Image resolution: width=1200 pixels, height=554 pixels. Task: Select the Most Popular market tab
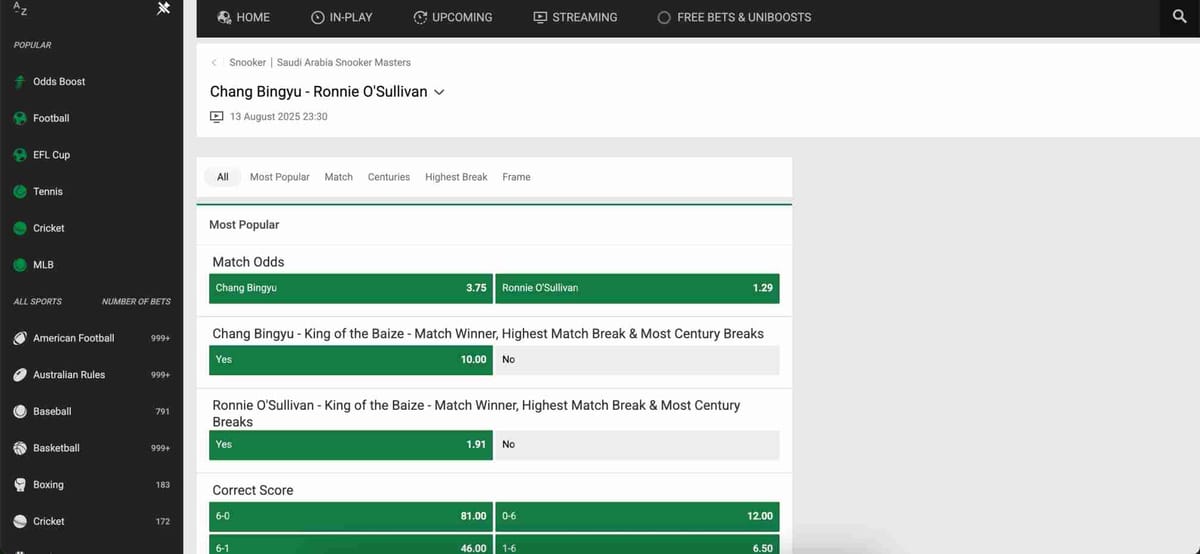tap(280, 177)
